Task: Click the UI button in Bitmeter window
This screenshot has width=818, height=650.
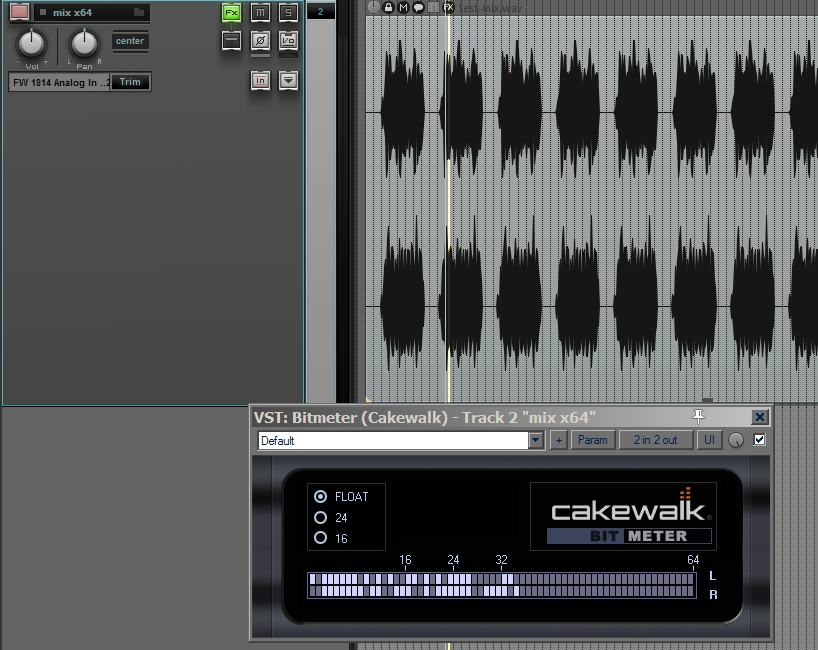Action: point(709,440)
